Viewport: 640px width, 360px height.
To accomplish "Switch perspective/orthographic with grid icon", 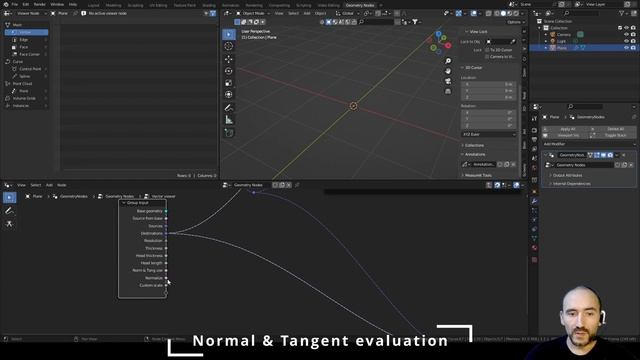I will click(x=448, y=91).
